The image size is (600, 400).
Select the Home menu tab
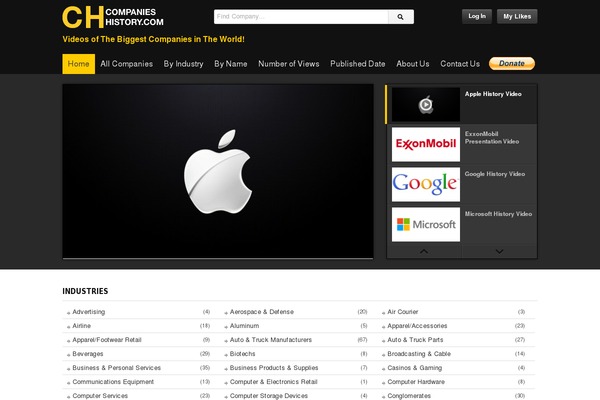pos(78,64)
